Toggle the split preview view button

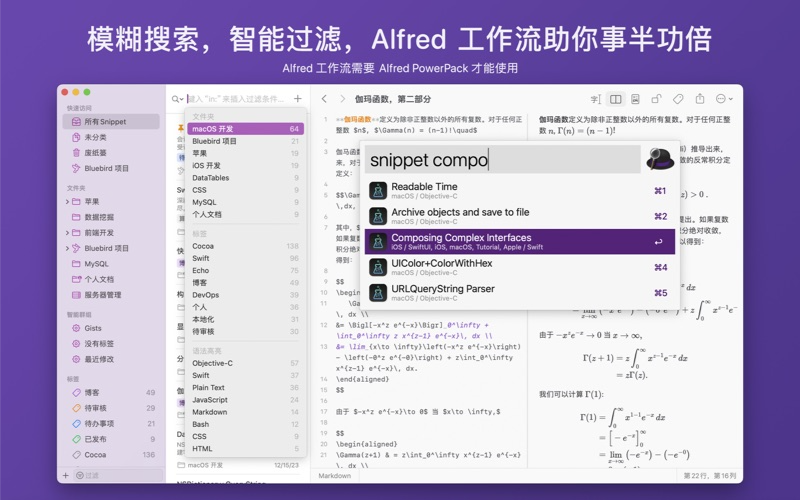pyautogui.click(x=616, y=99)
